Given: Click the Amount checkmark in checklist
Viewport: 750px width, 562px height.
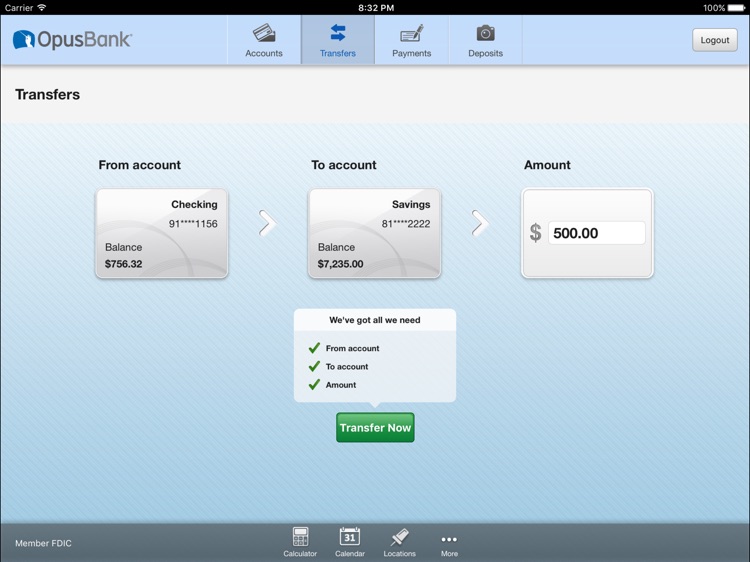Looking at the screenshot, I should coord(314,384).
